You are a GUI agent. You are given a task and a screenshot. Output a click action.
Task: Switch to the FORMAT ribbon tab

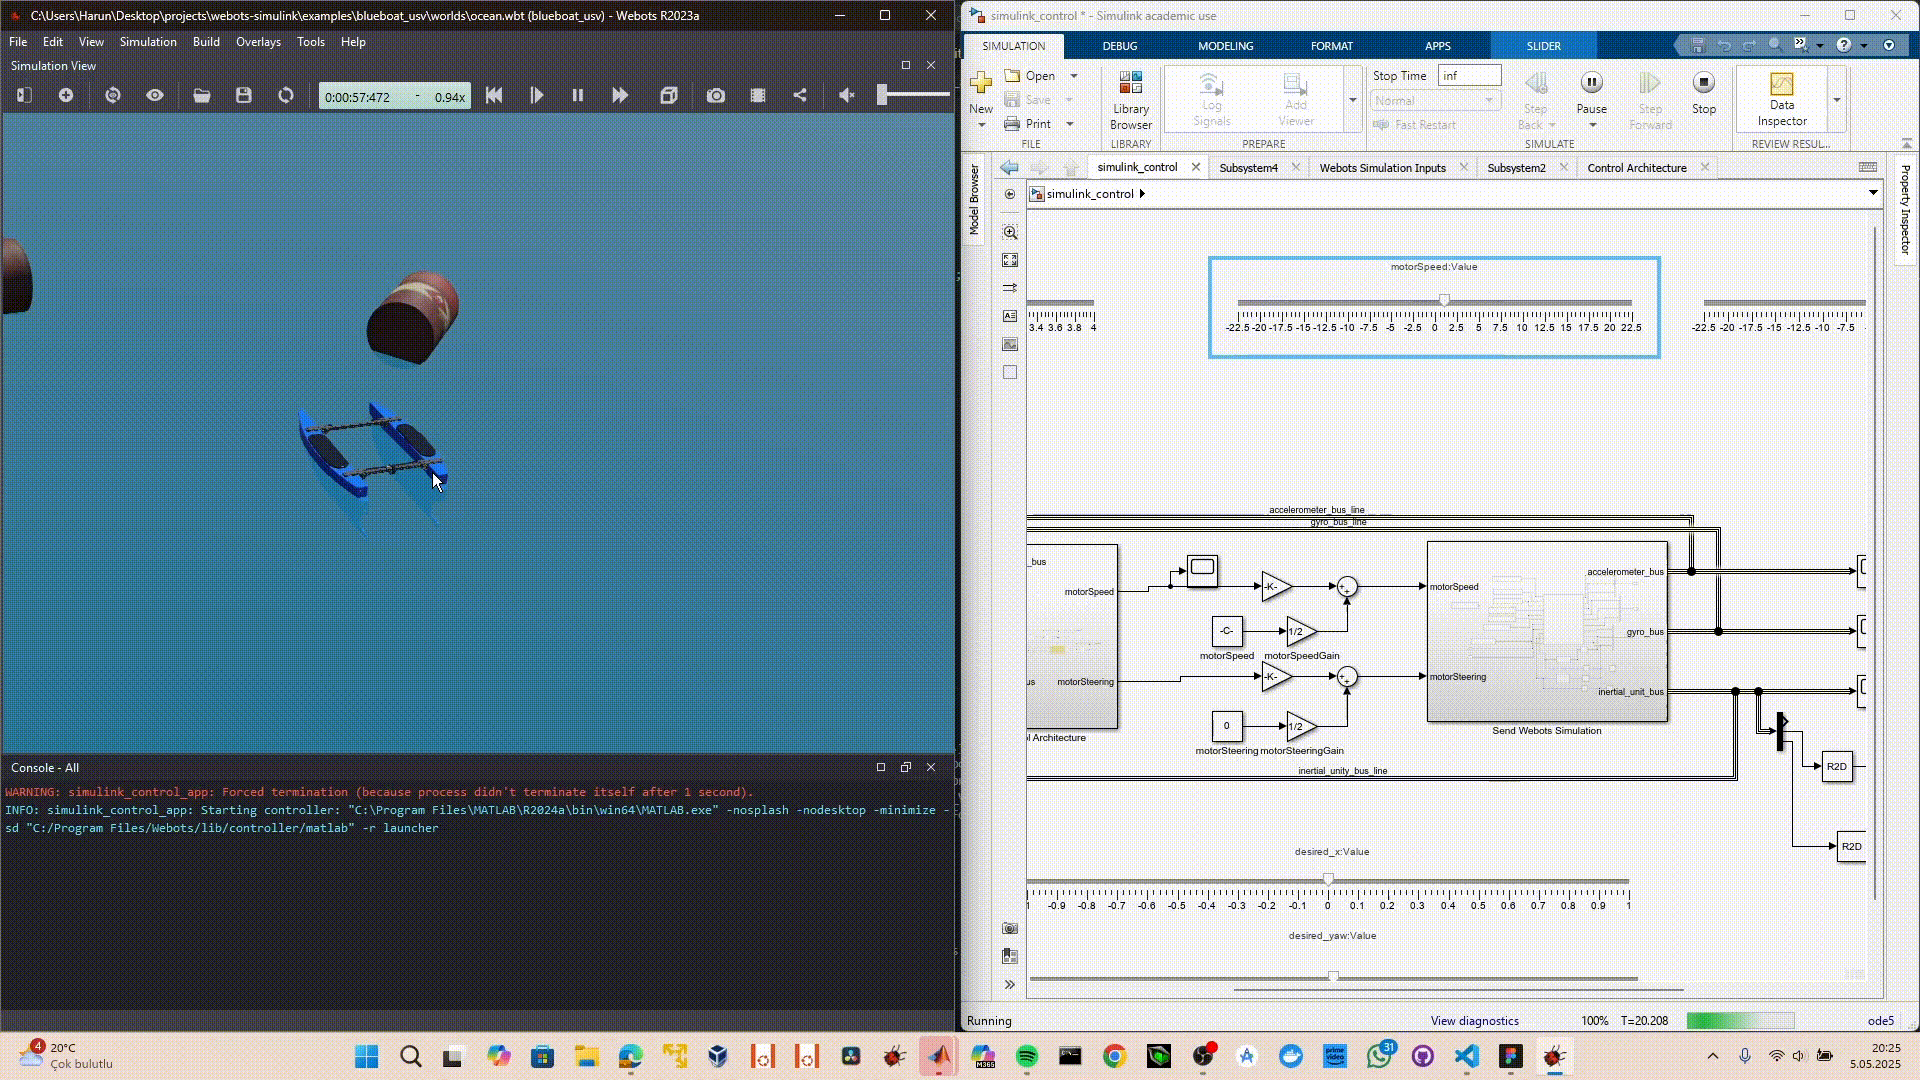click(1332, 46)
